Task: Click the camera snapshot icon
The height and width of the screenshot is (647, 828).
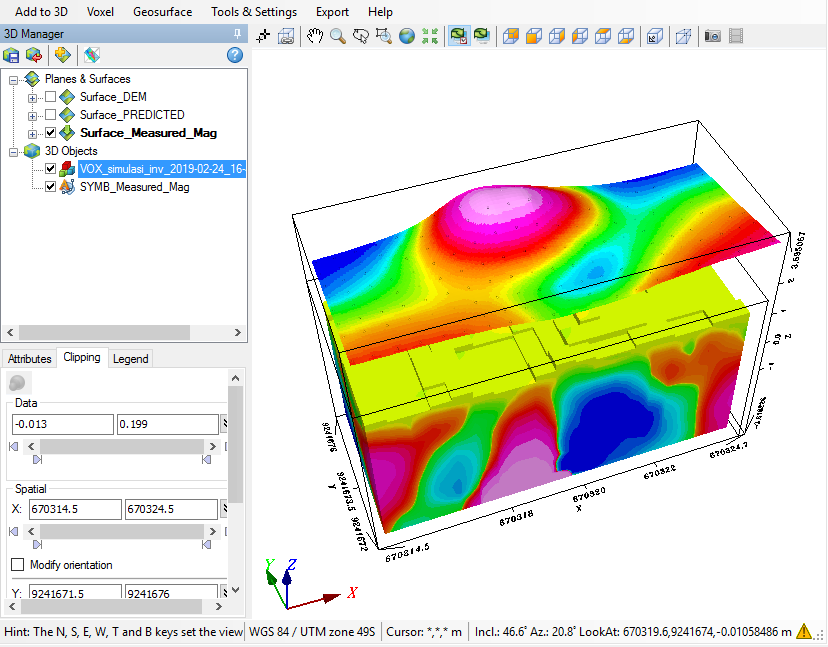Action: click(x=713, y=36)
